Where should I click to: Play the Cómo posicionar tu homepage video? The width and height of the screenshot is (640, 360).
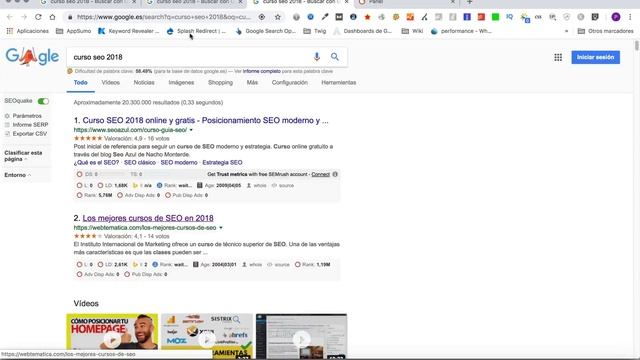coord(112,337)
